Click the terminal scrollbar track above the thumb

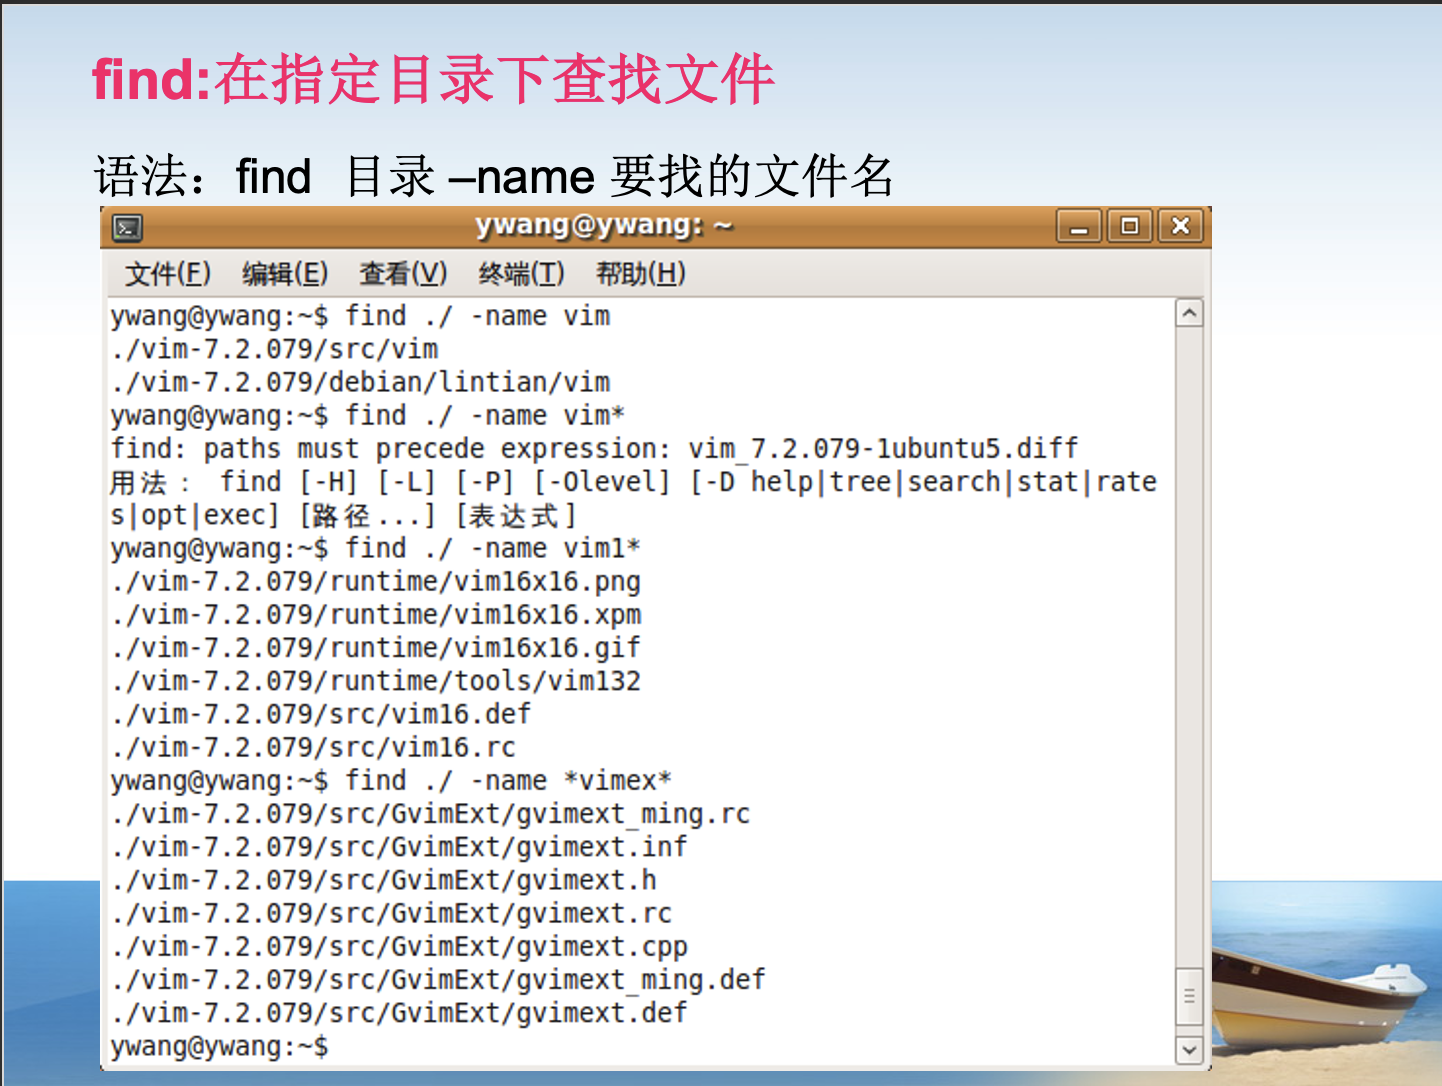pos(1189,648)
